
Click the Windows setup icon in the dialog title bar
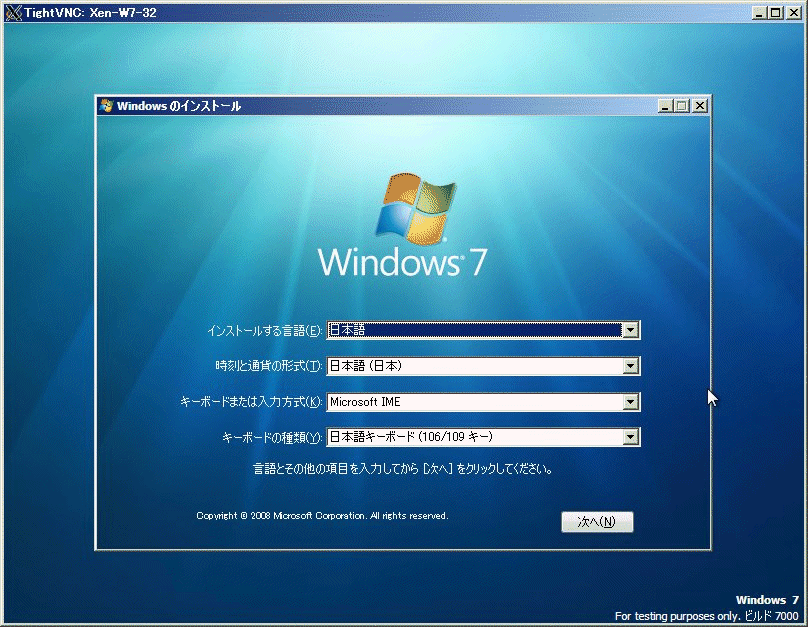107,106
